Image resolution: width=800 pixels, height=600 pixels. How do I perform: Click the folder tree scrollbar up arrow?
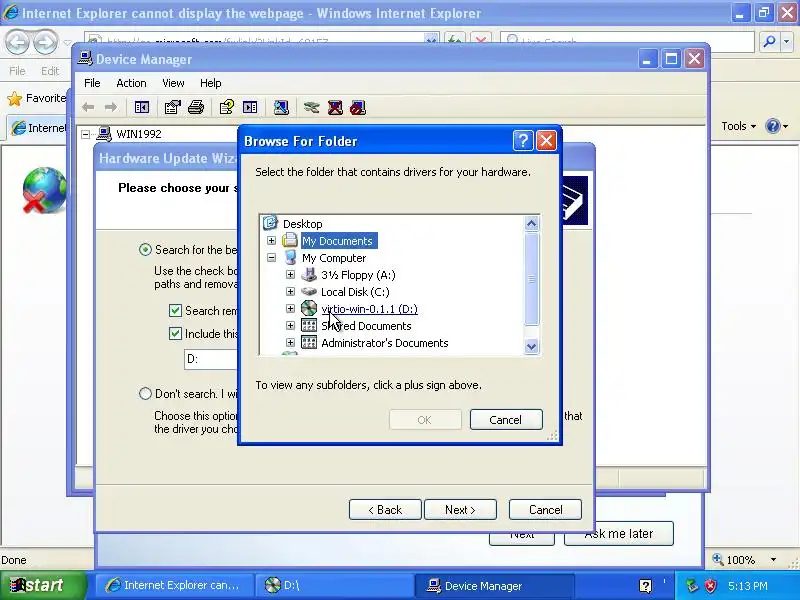tap(531, 223)
